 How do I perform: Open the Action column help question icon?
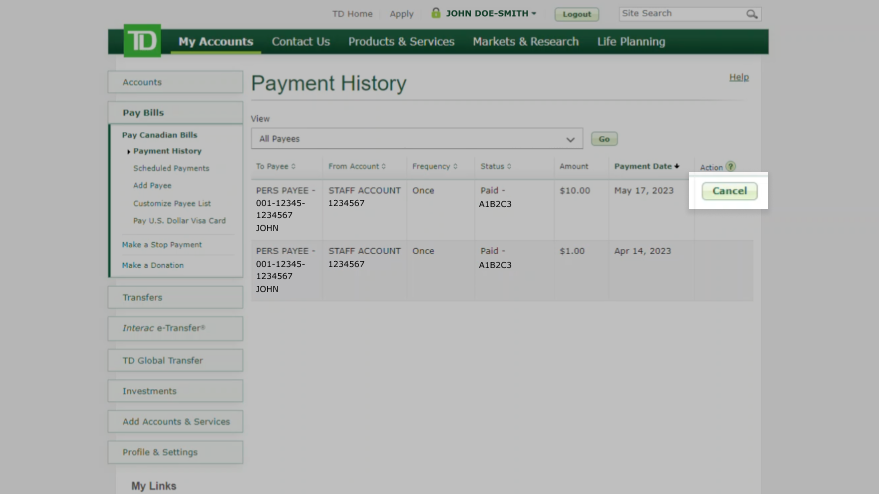730,167
